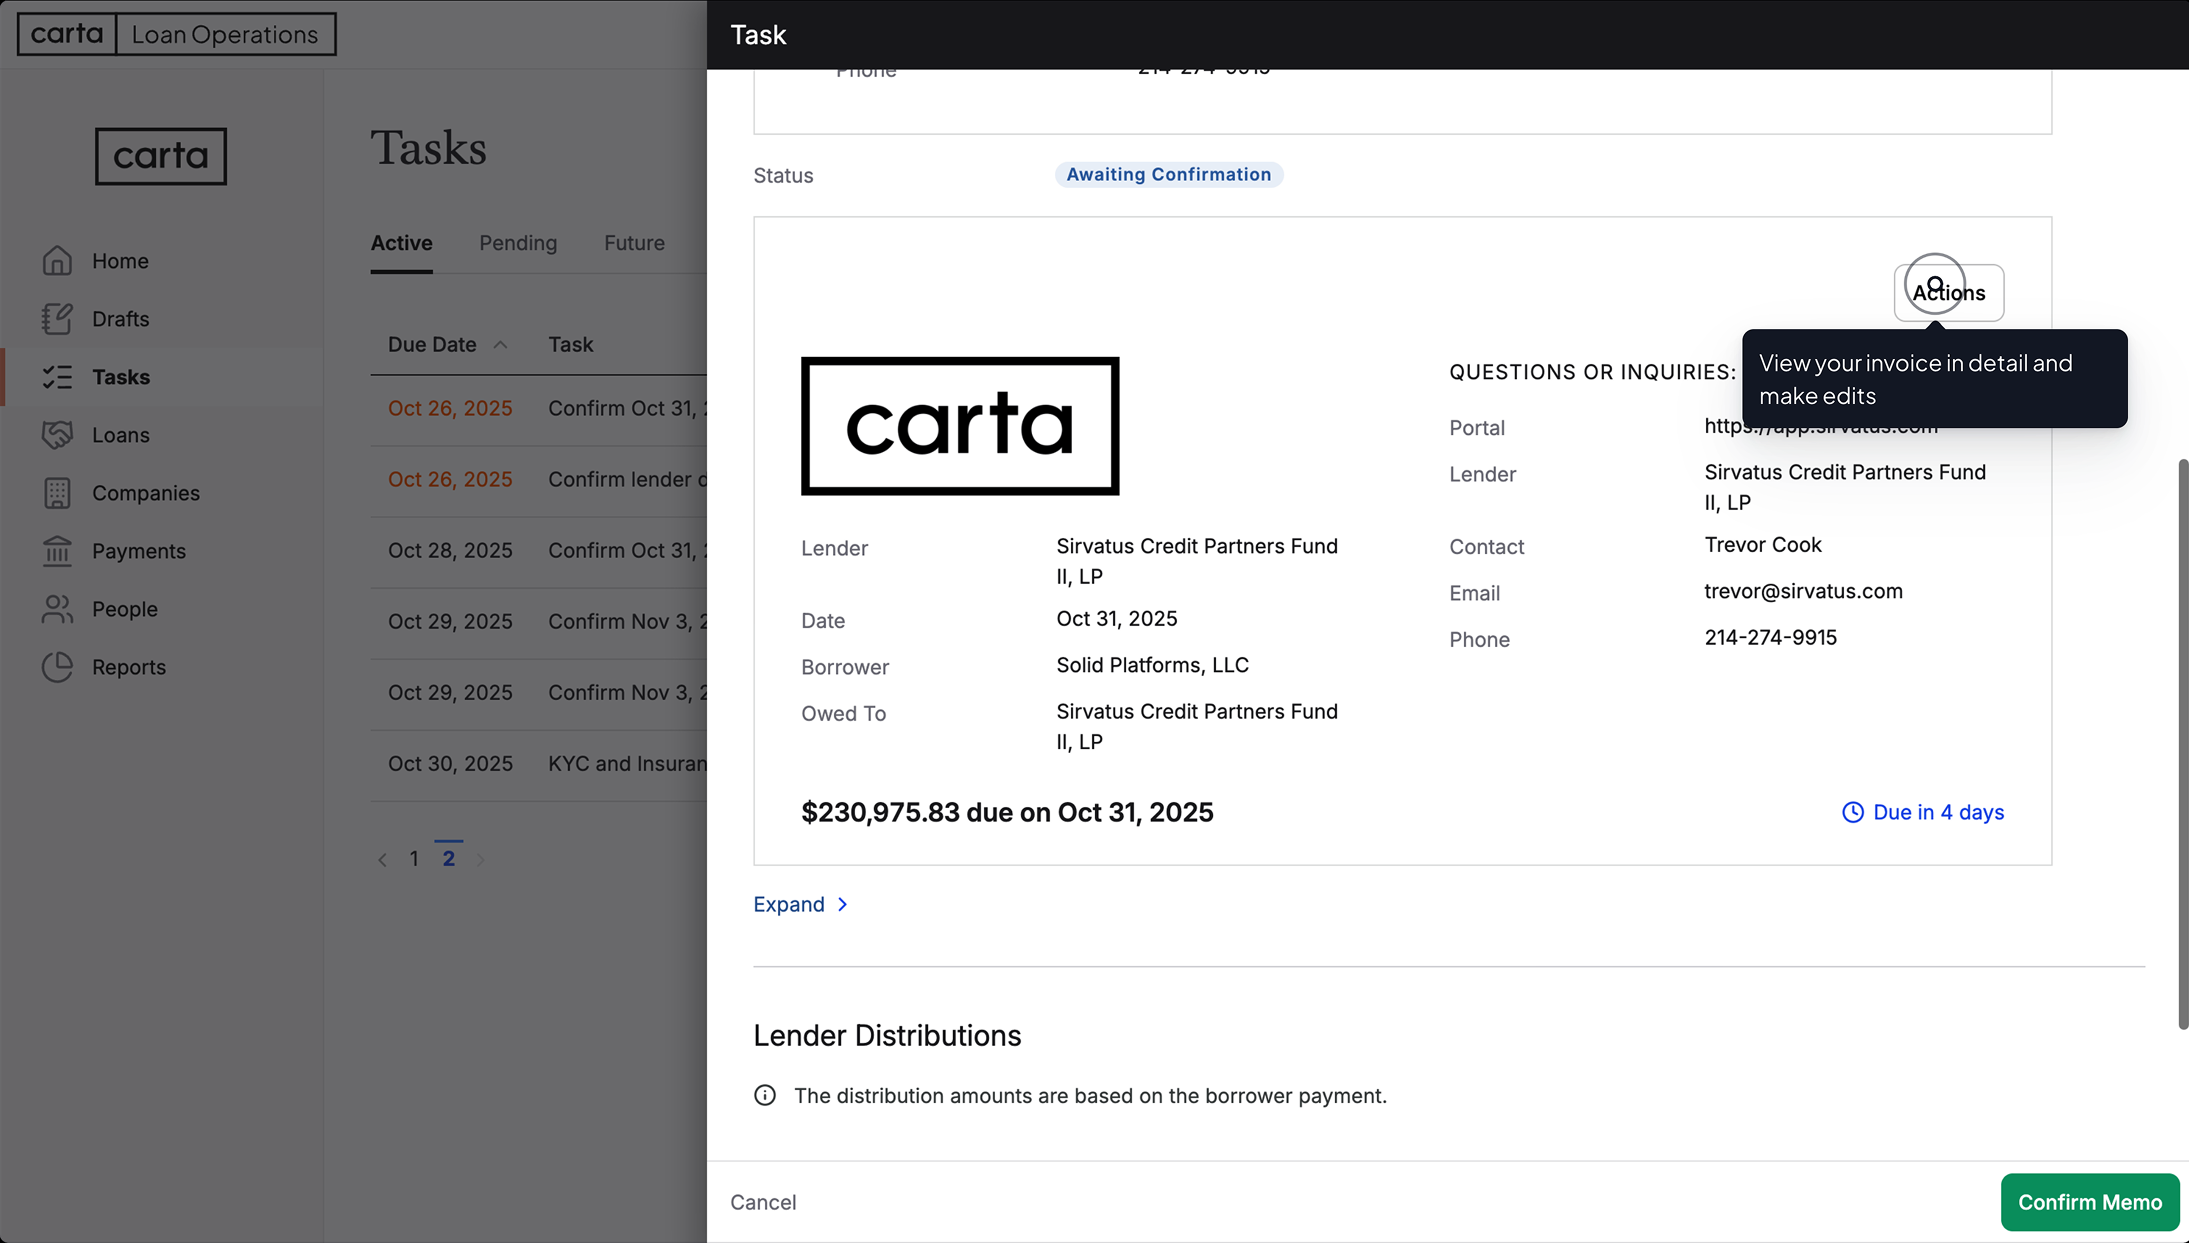
Task: Open the People page
Action: (125, 608)
